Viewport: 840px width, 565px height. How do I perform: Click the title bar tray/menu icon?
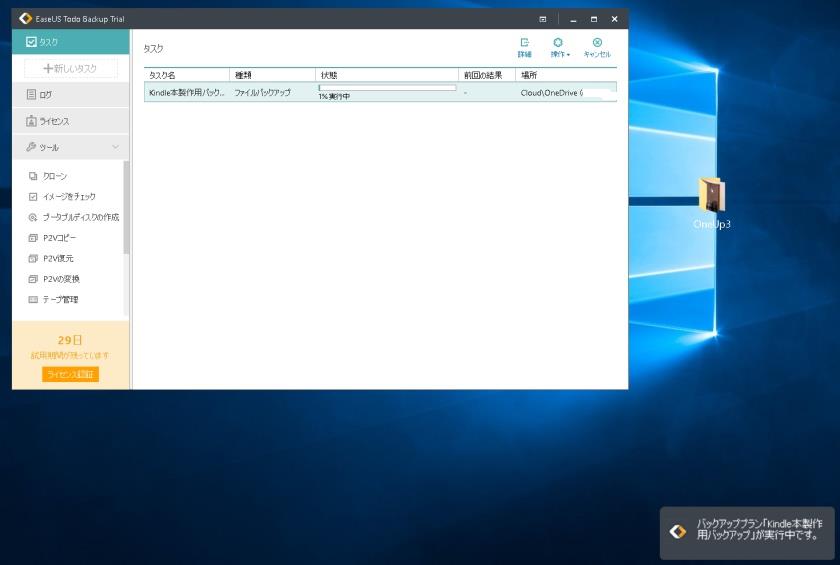pos(543,19)
